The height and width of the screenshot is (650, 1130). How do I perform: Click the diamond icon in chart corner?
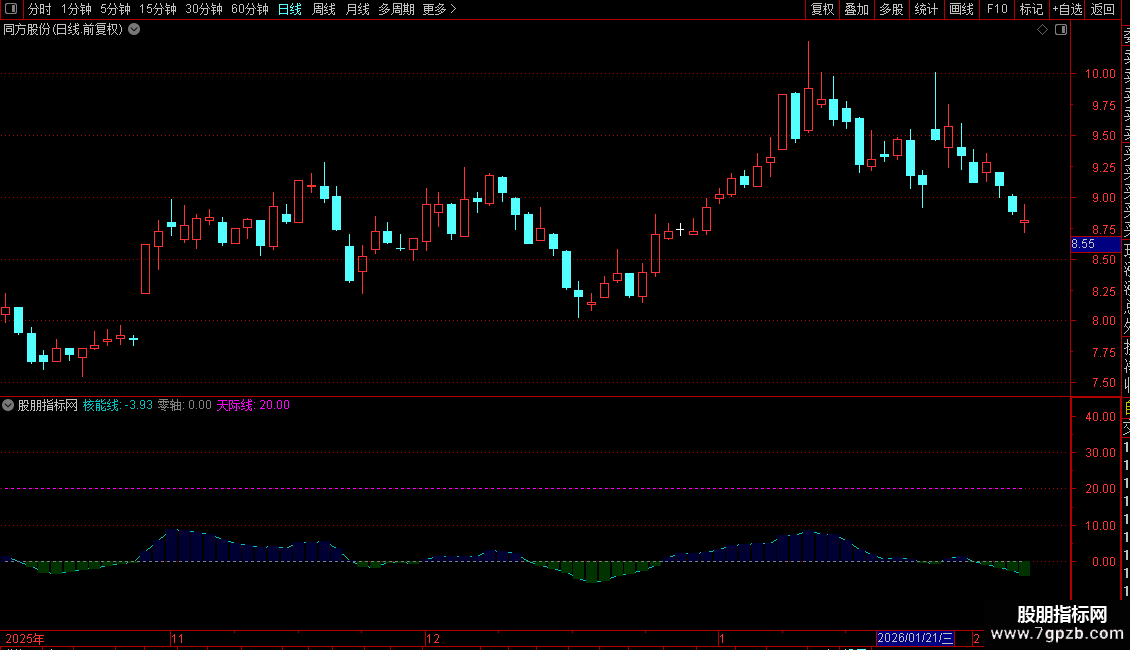pos(1042,30)
